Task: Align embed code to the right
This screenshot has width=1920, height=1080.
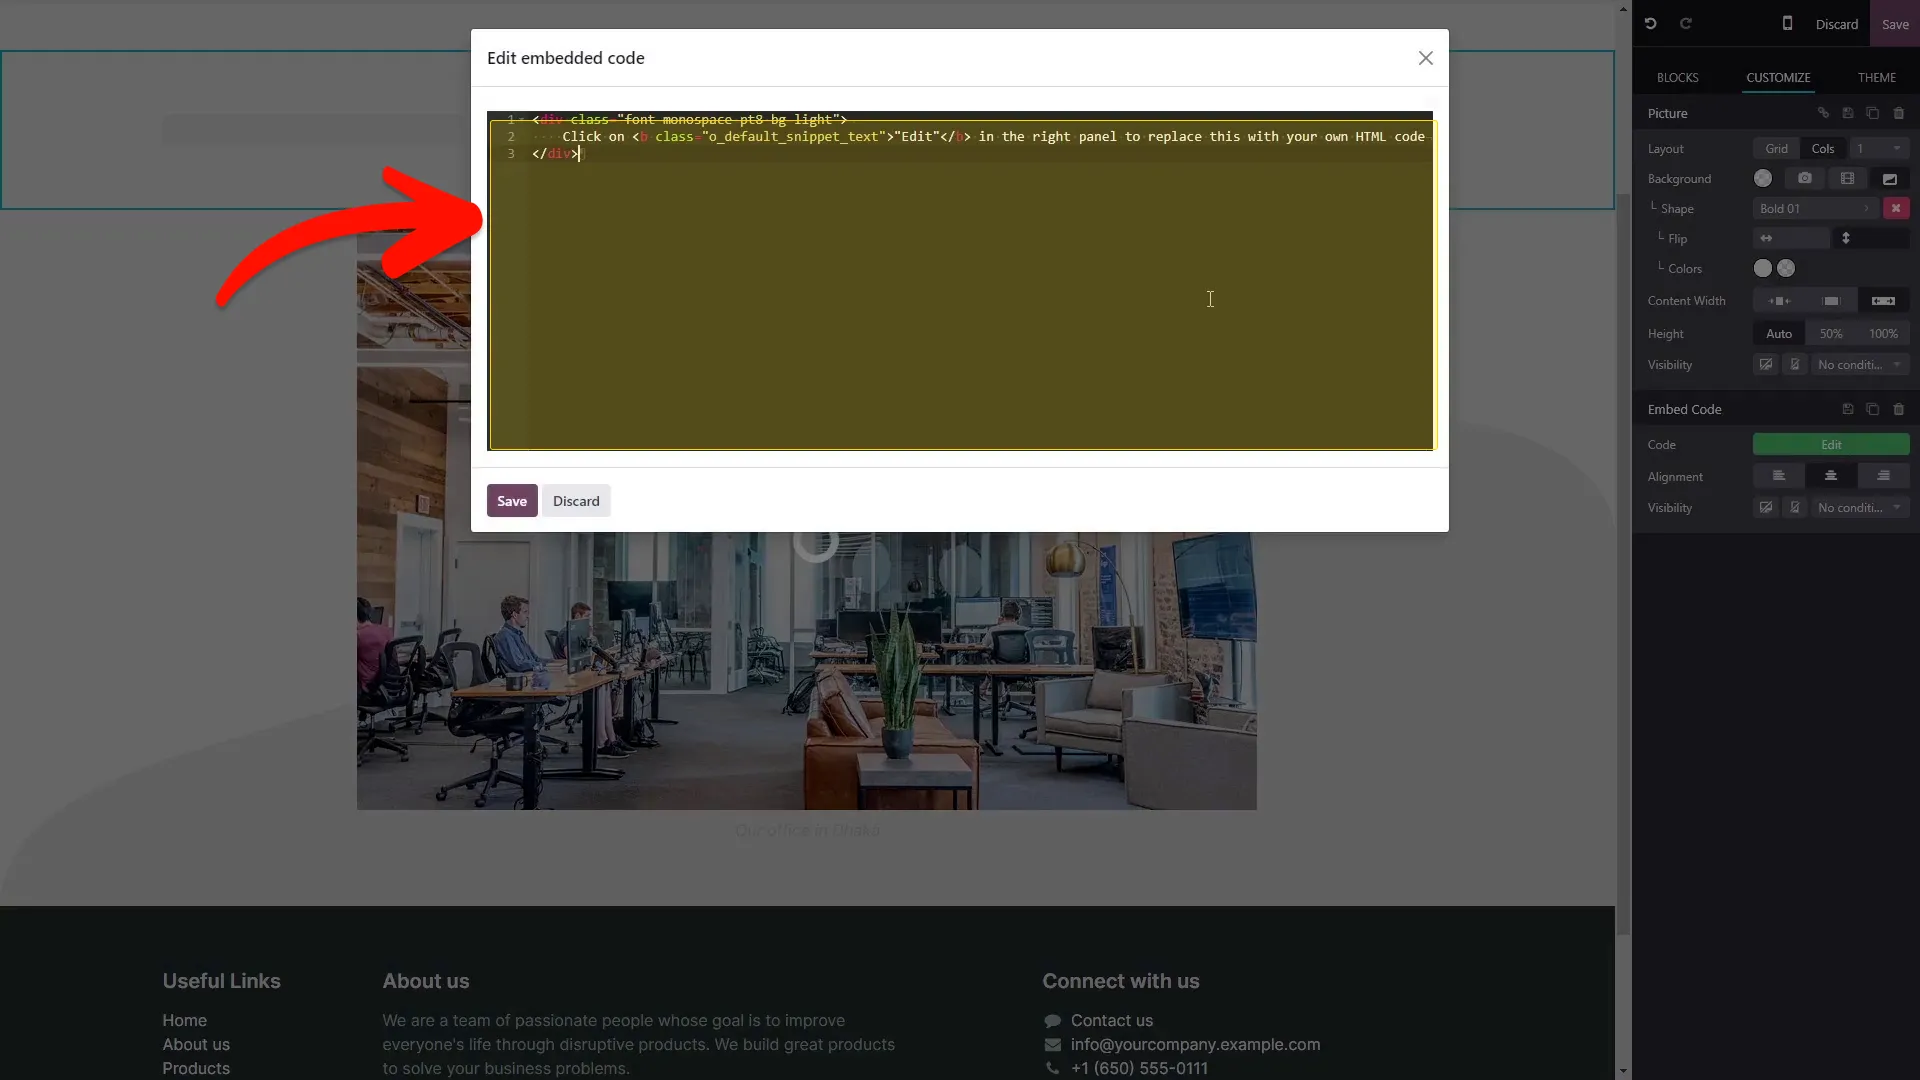Action: coord(1883,476)
